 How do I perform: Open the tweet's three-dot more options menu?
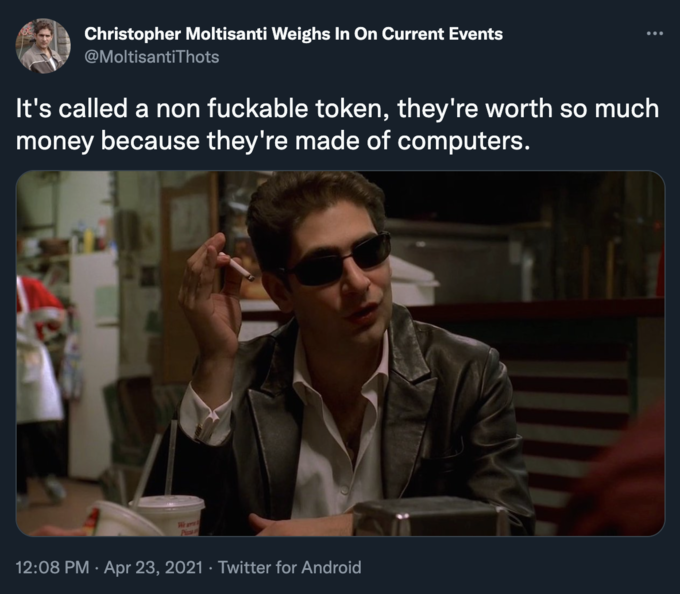[x=655, y=33]
